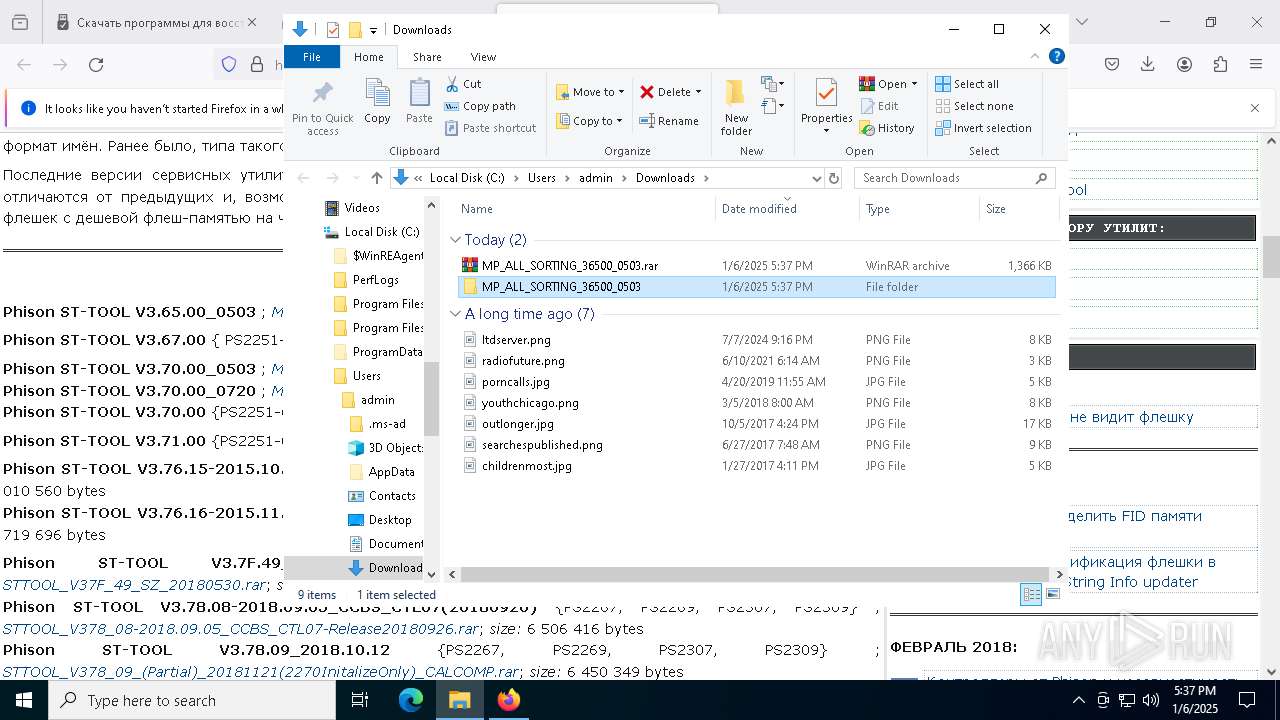Click the Size column header
Viewport: 1280px width, 720px height.
point(1018,209)
